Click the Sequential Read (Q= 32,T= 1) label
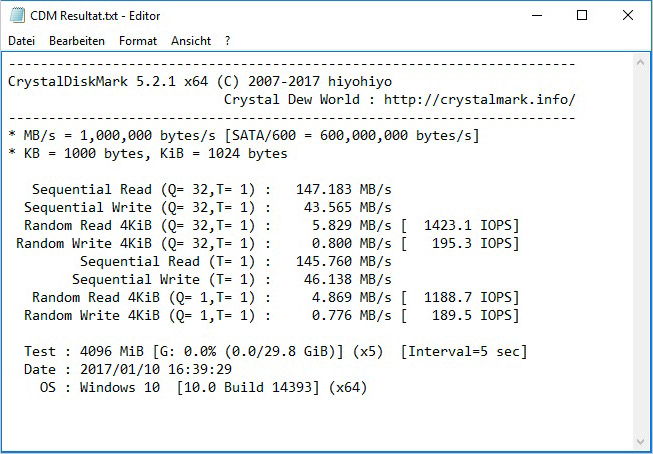The height and width of the screenshot is (454, 653). point(144,190)
